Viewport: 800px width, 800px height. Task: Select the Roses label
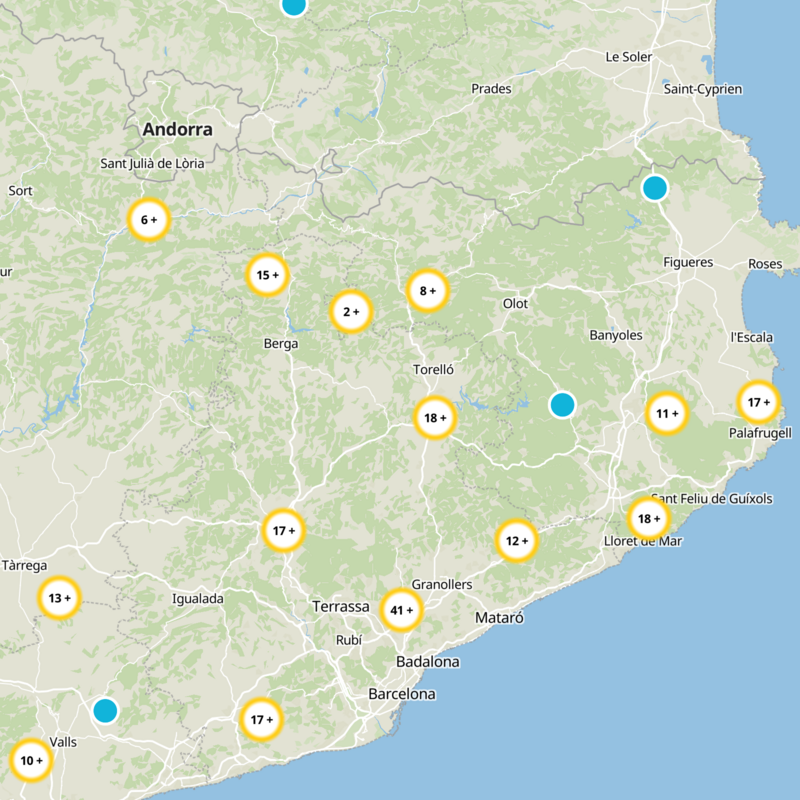(765, 264)
